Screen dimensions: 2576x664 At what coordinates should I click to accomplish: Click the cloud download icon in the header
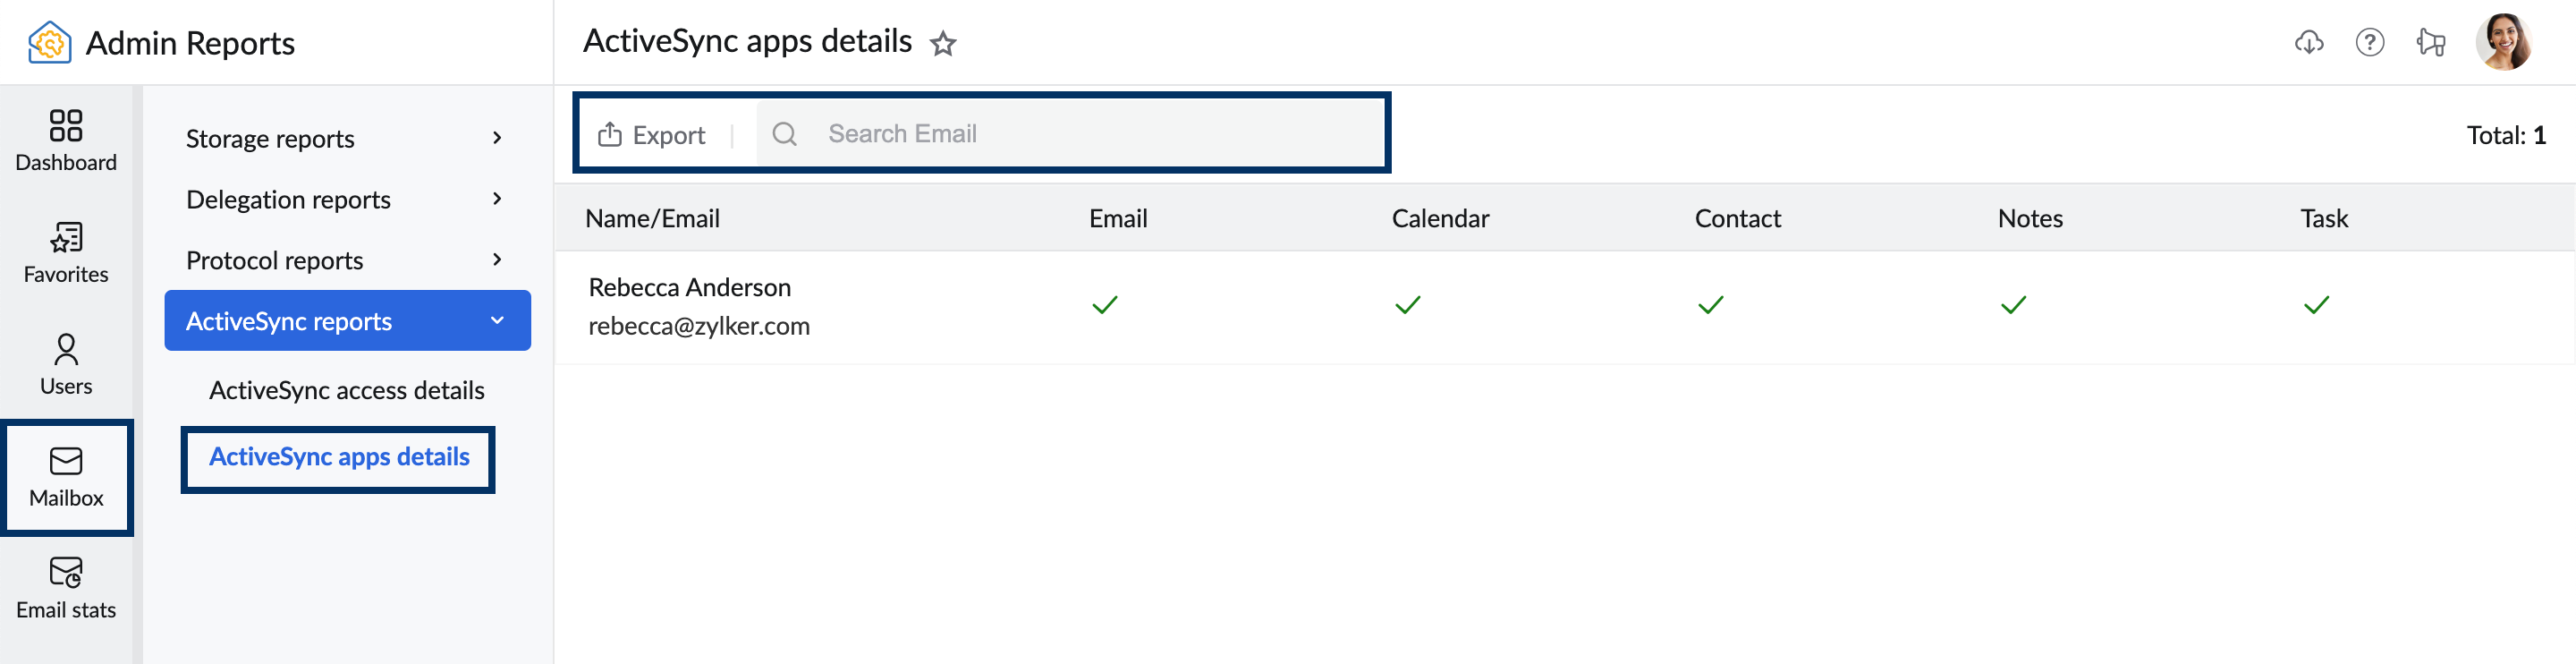tap(2310, 42)
